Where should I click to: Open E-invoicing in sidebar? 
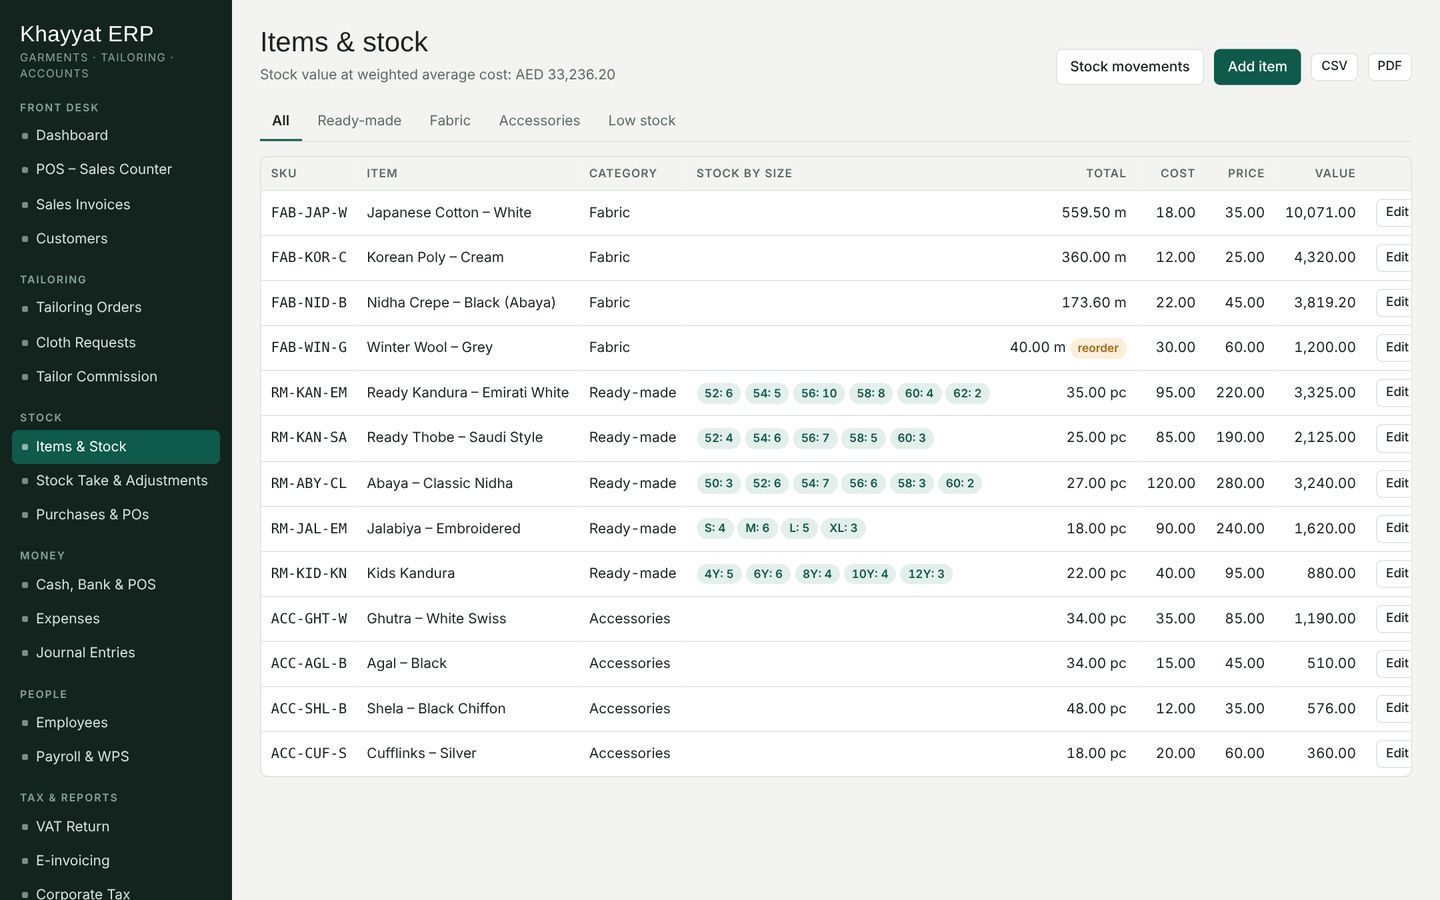click(116, 860)
